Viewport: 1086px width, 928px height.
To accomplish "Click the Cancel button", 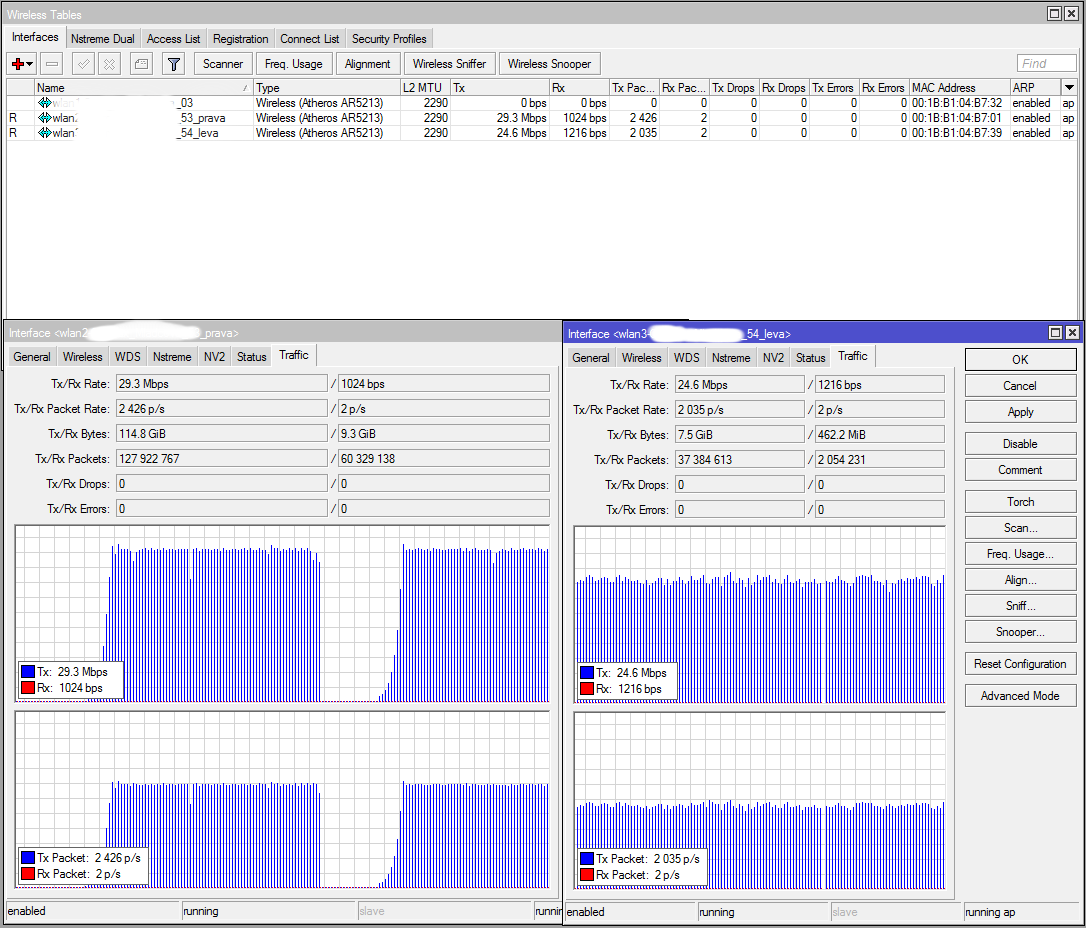I will [x=1020, y=386].
